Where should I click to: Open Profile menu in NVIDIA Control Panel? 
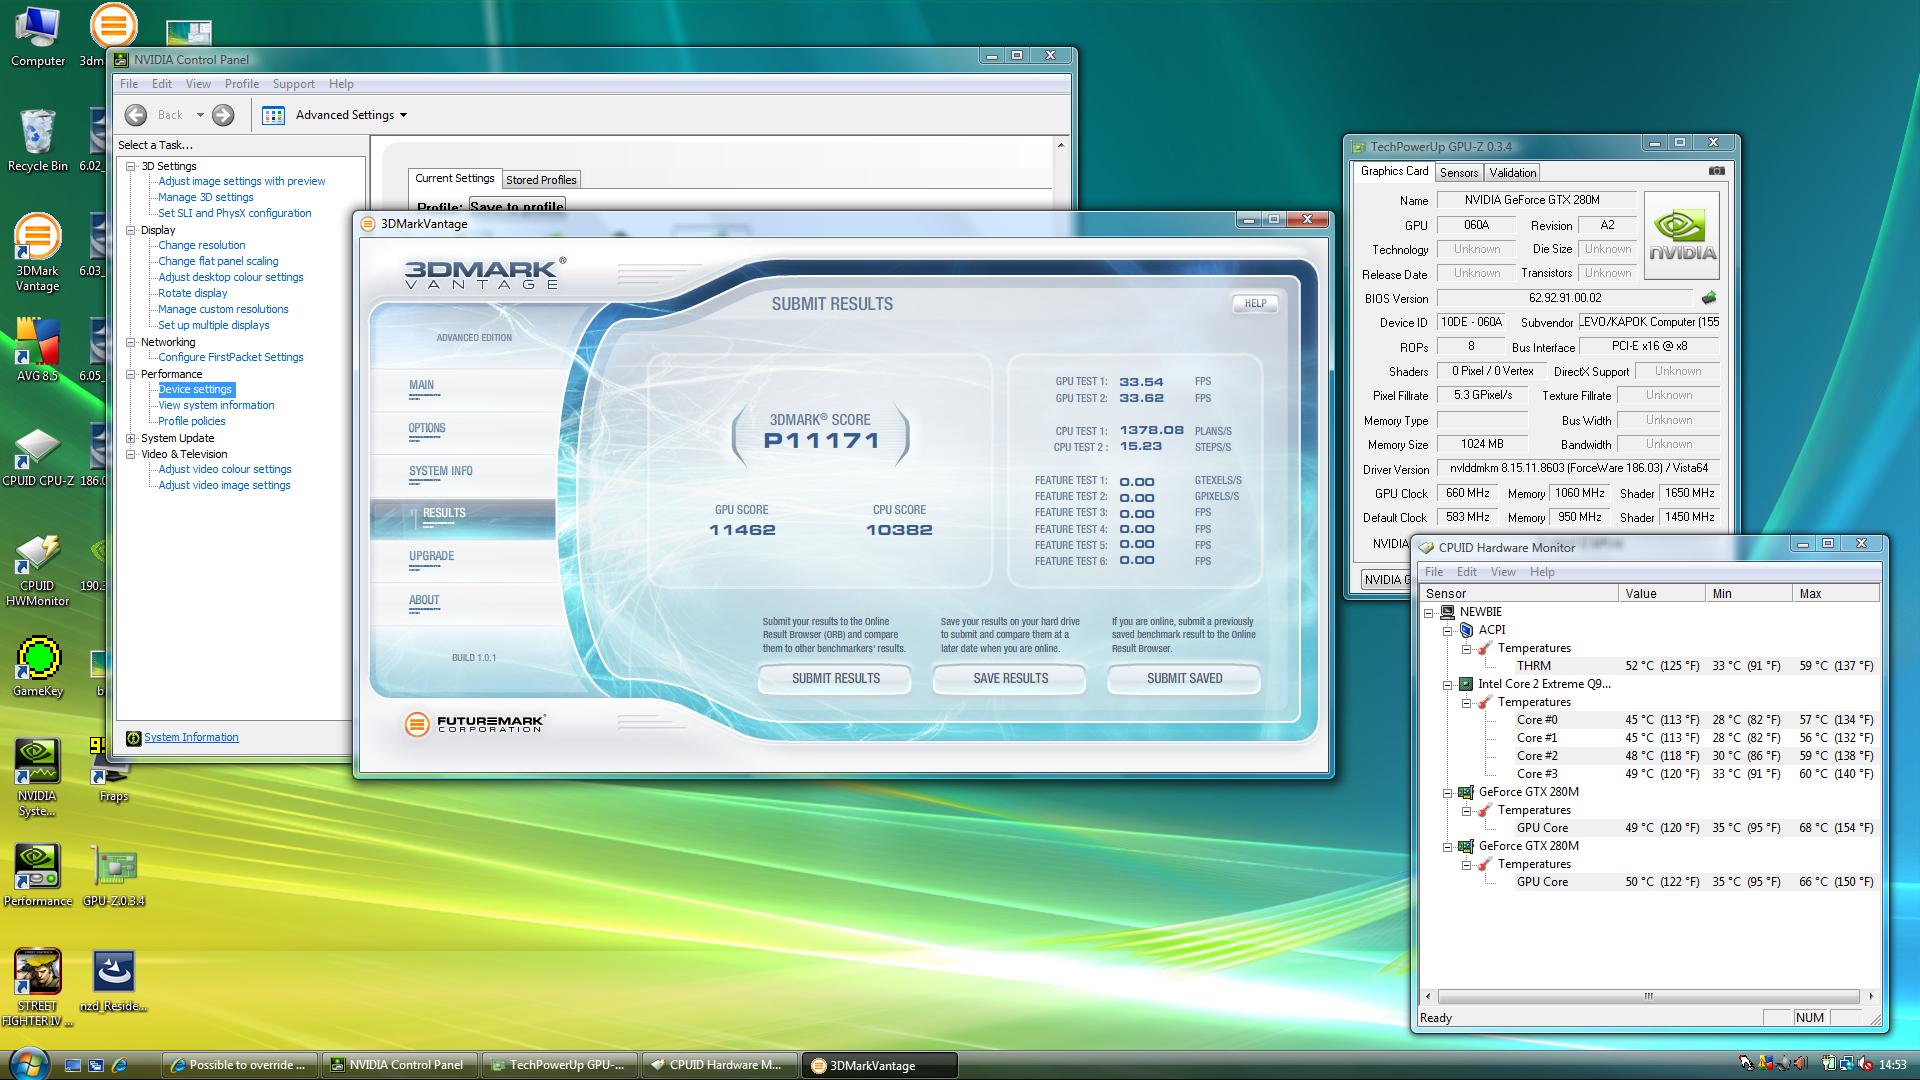coord(241,84)
